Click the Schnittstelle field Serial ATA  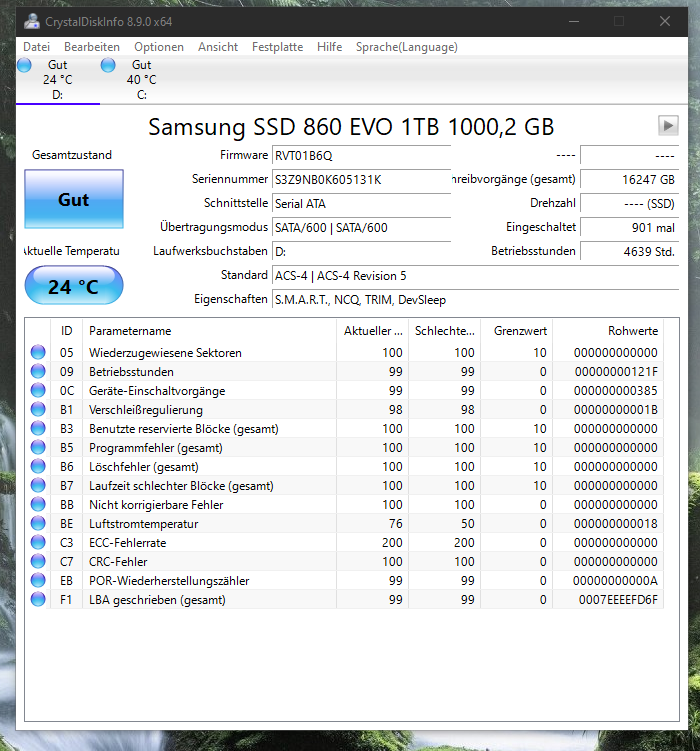click(361, 203)
